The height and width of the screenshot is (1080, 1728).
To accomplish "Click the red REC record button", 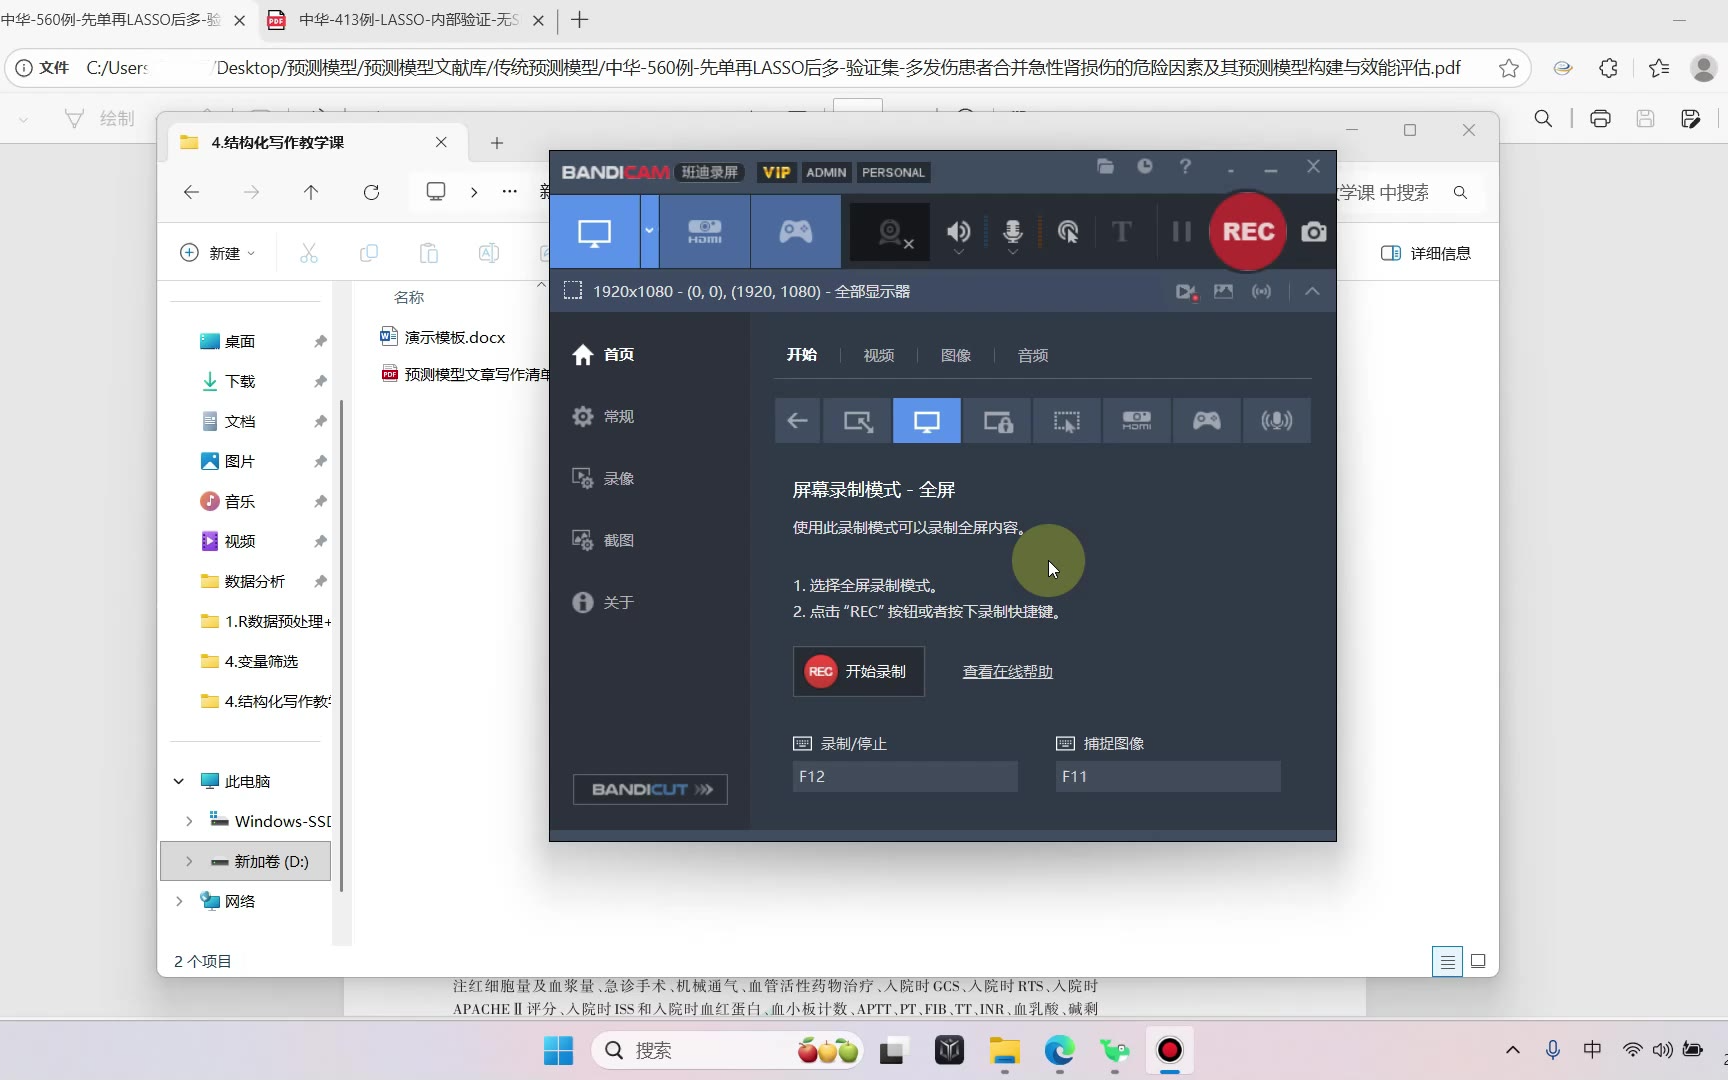I will pos(1247,232).
